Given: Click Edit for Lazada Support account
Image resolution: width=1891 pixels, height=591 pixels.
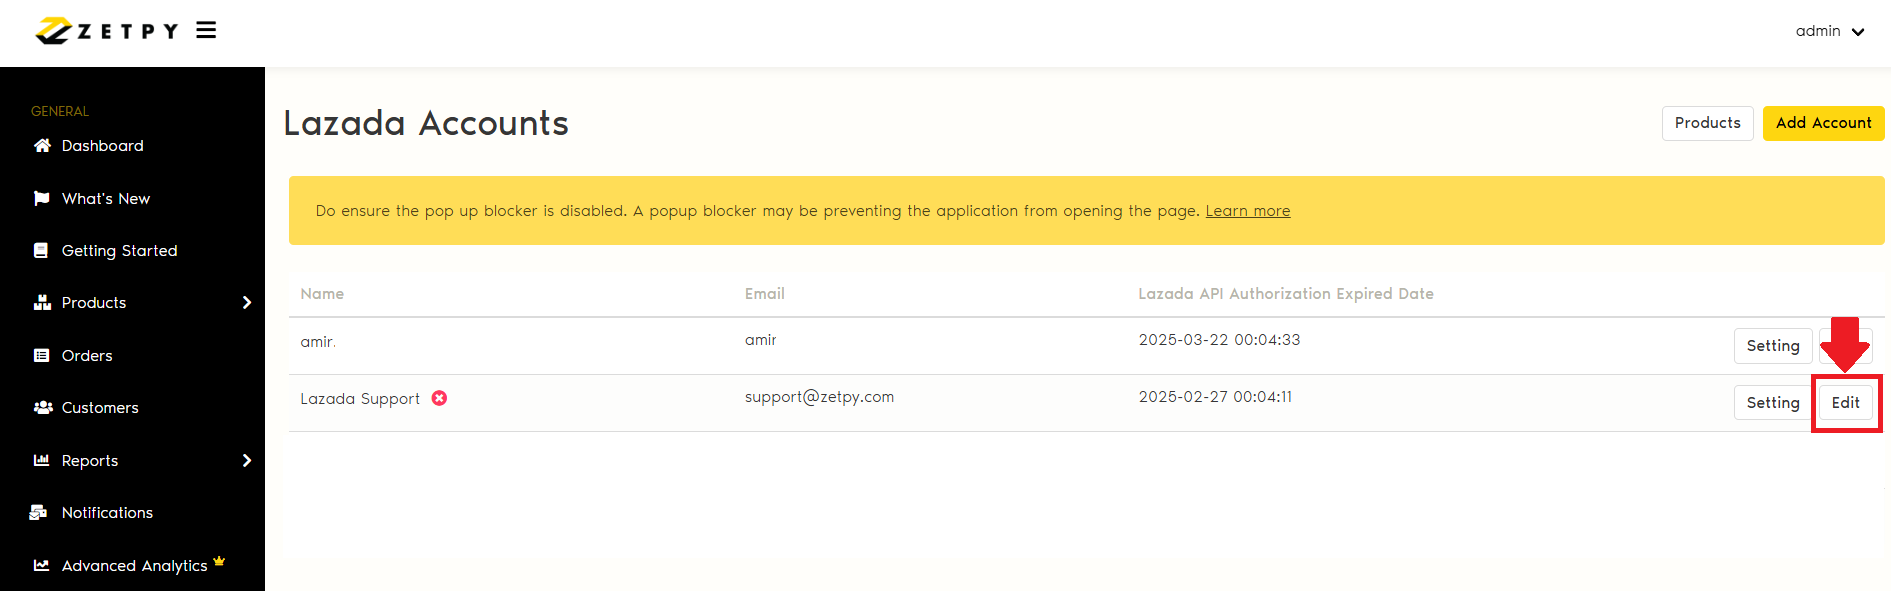Looking at the screenshot, I should click(x=1845, y=403).
